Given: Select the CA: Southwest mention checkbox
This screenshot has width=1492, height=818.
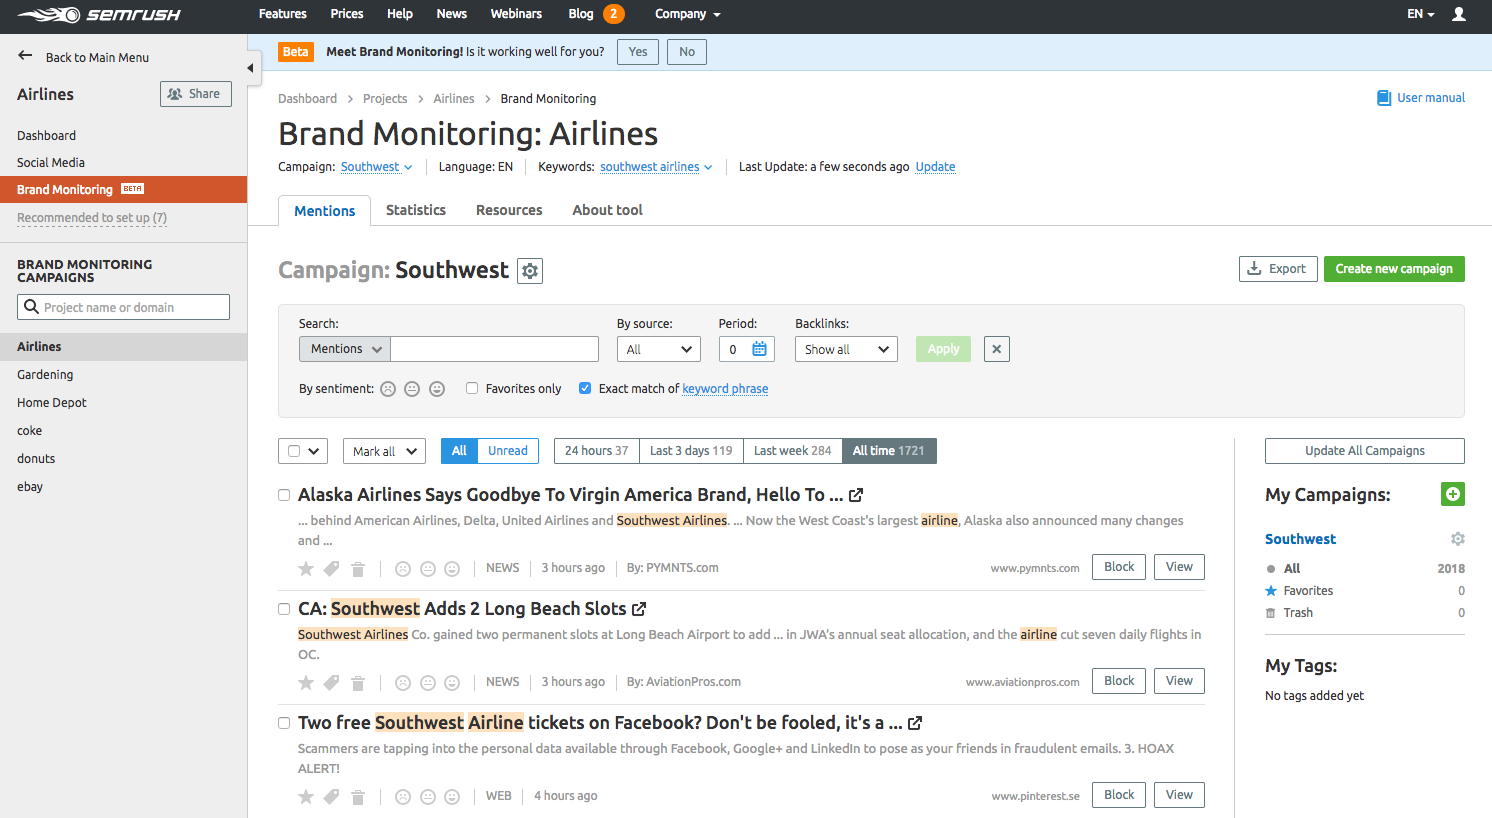Looking at the screenshot, I should click(284, 609).
